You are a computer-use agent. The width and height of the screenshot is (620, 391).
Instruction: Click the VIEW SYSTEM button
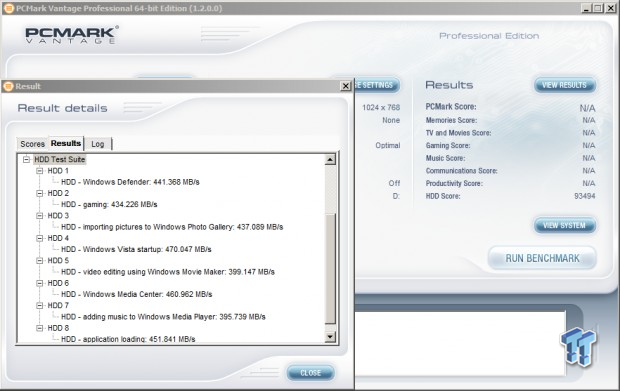pyautogui.click(x=564, y=225)
